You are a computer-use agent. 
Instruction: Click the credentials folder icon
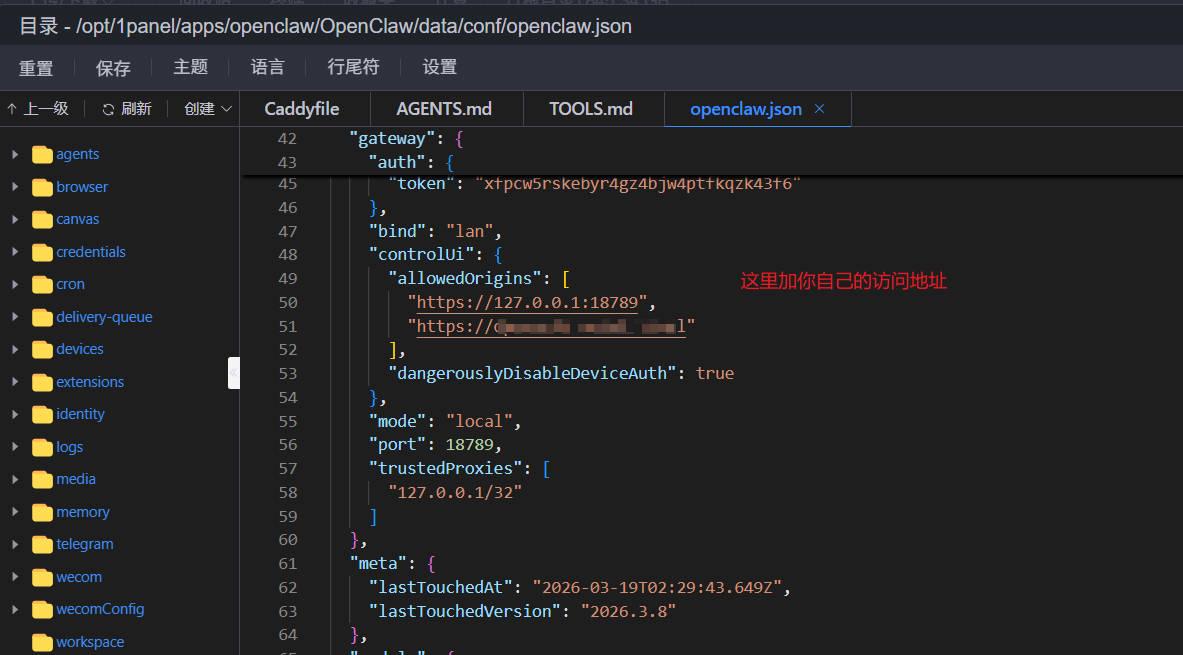42,252
